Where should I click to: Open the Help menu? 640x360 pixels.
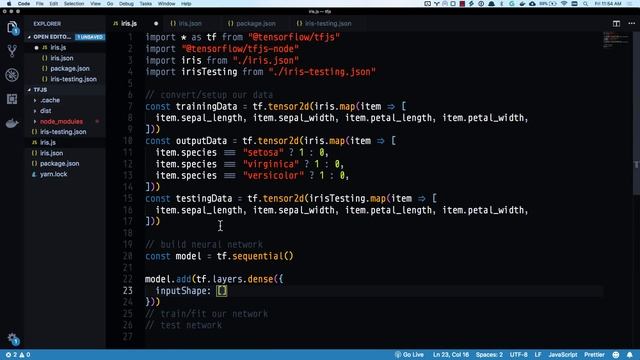tap(186, 4)
